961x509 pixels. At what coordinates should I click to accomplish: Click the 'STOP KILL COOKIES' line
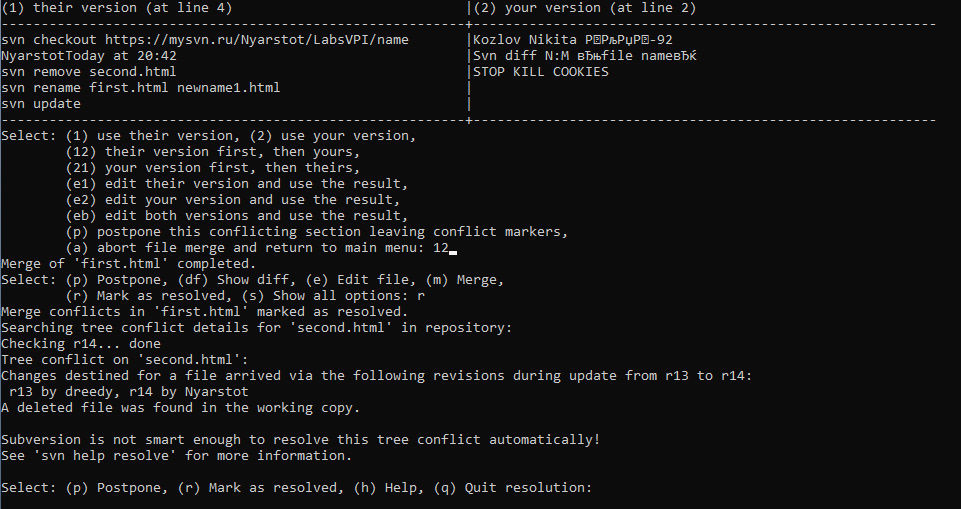click(x=541, y=72)
